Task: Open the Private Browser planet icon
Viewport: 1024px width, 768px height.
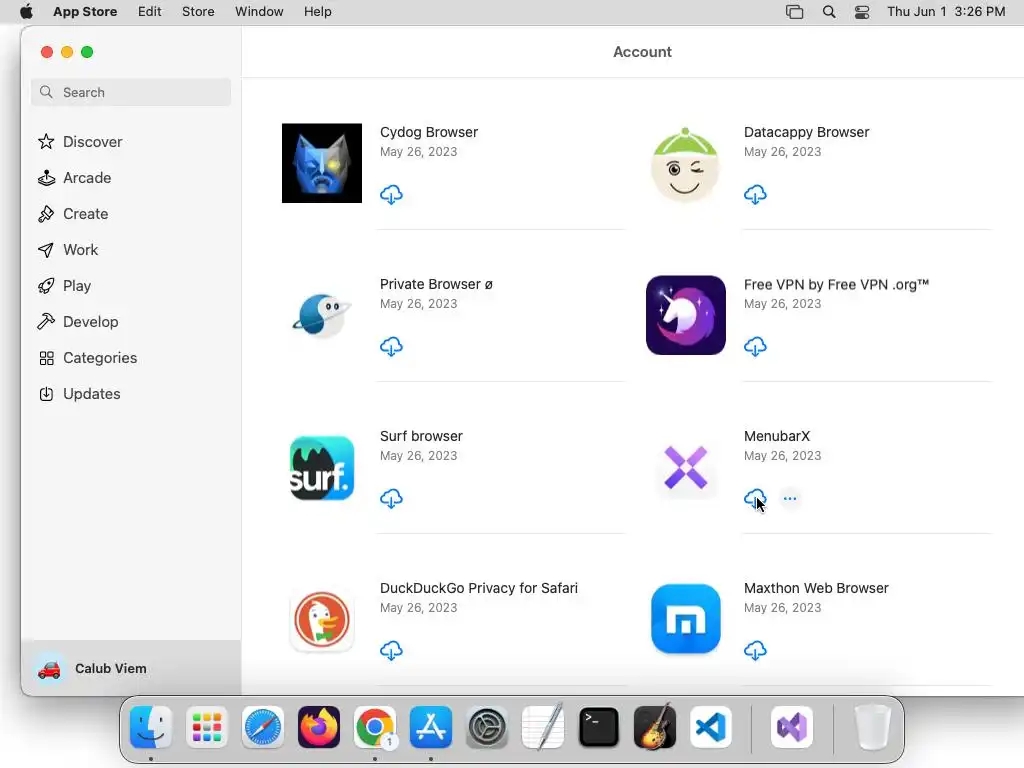Action: [322, 315]
